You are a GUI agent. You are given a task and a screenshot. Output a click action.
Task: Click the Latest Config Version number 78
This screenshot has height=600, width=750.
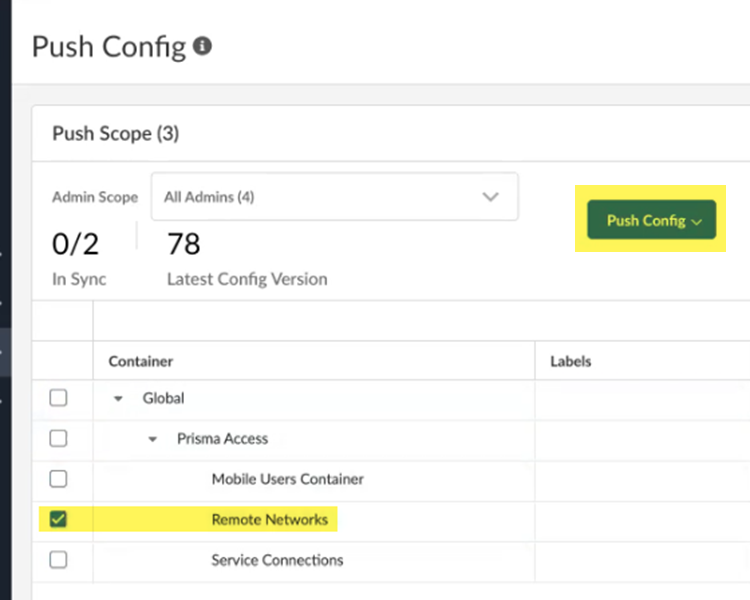[x=184, y=244]
